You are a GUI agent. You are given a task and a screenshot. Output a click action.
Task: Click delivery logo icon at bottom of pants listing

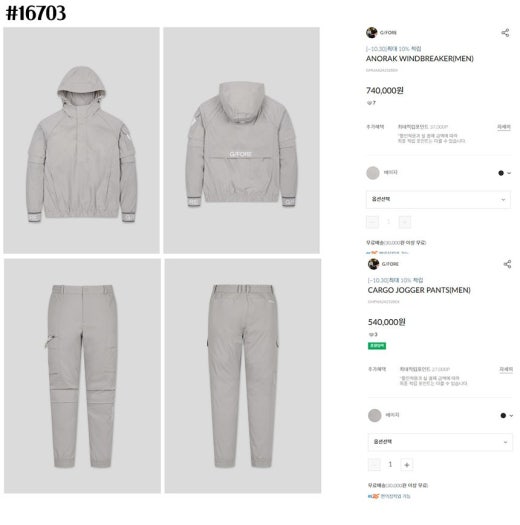[373, 496]
